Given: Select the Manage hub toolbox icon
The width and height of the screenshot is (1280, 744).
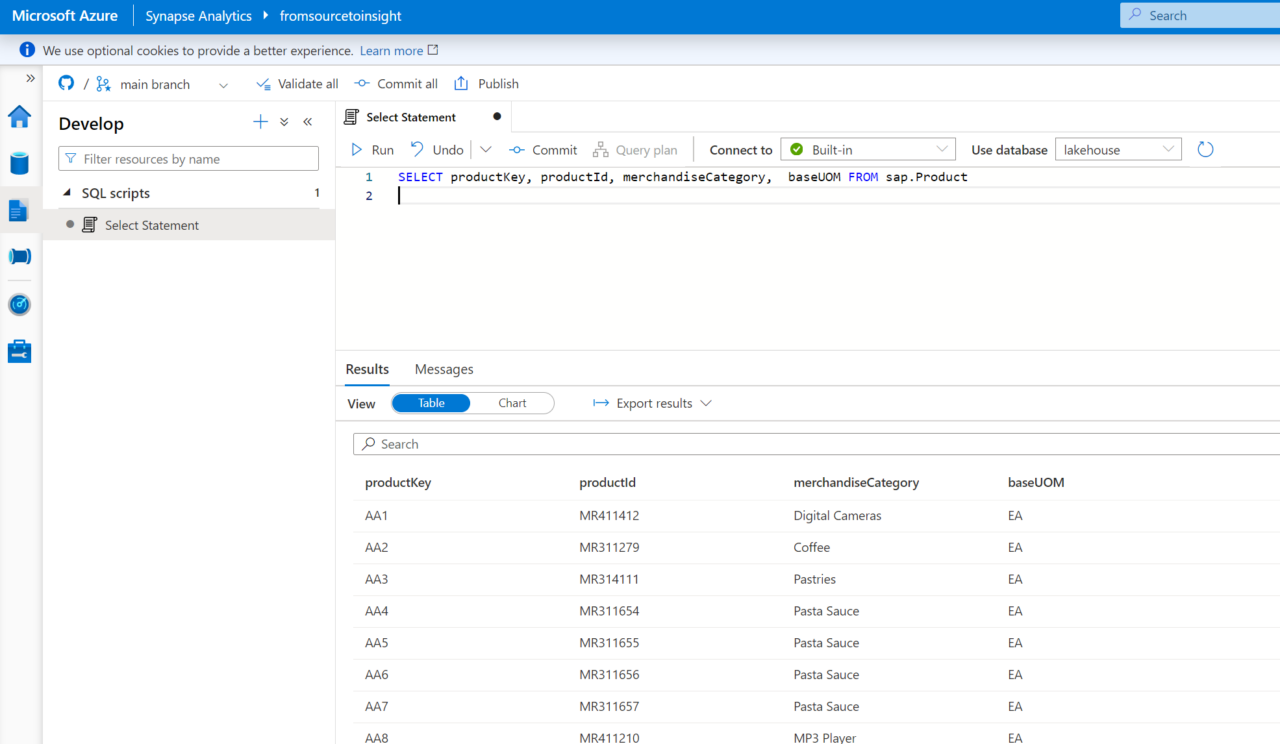Looking at the screenshot, I should (19, 351).
